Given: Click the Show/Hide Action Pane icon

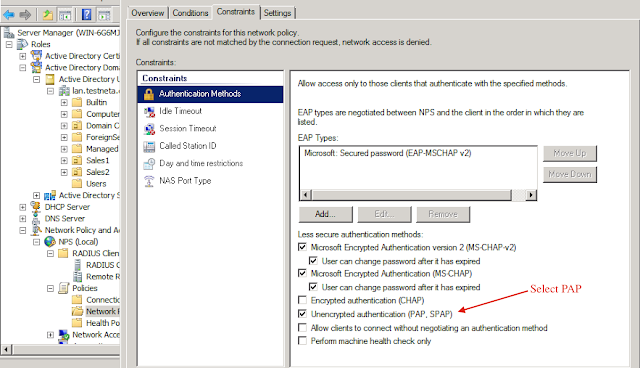Looking at the screenshot, I should [x=104, y=16].
